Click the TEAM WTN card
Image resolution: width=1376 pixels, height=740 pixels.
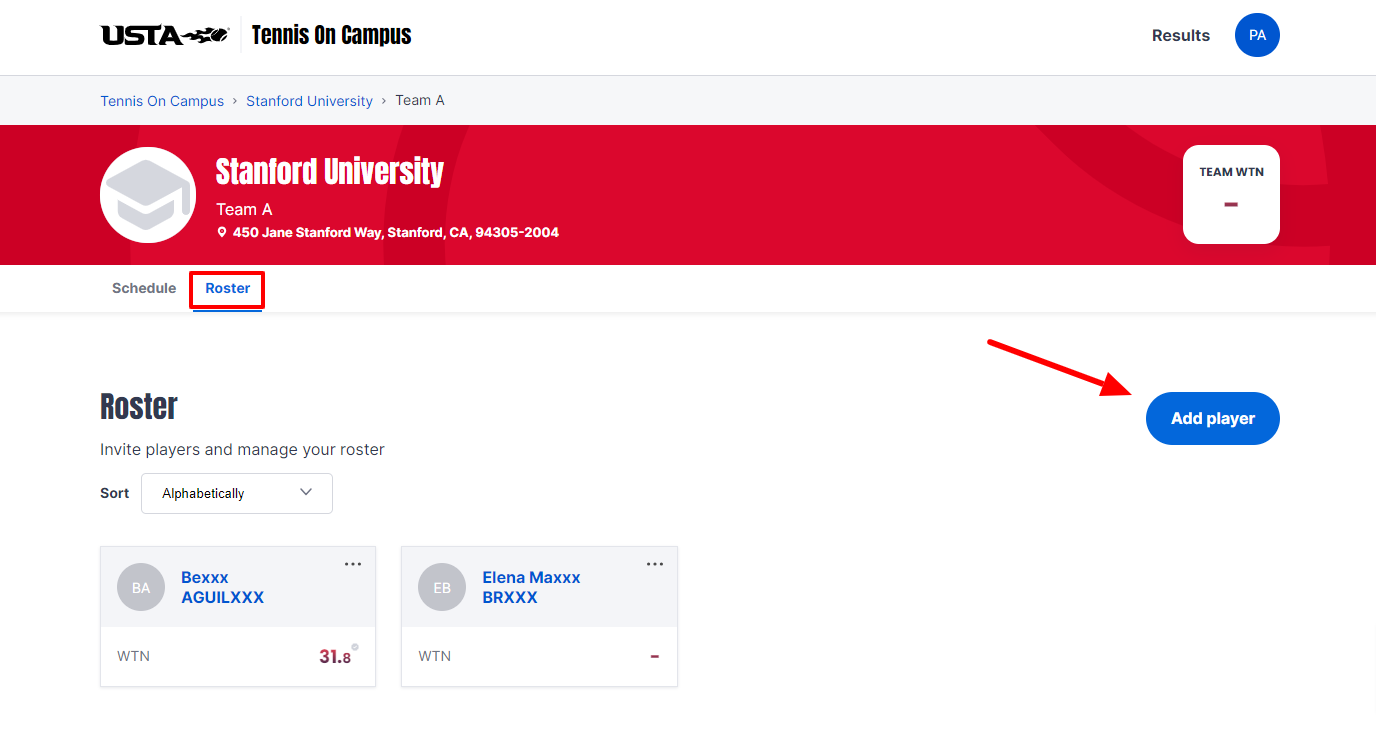1231,194
